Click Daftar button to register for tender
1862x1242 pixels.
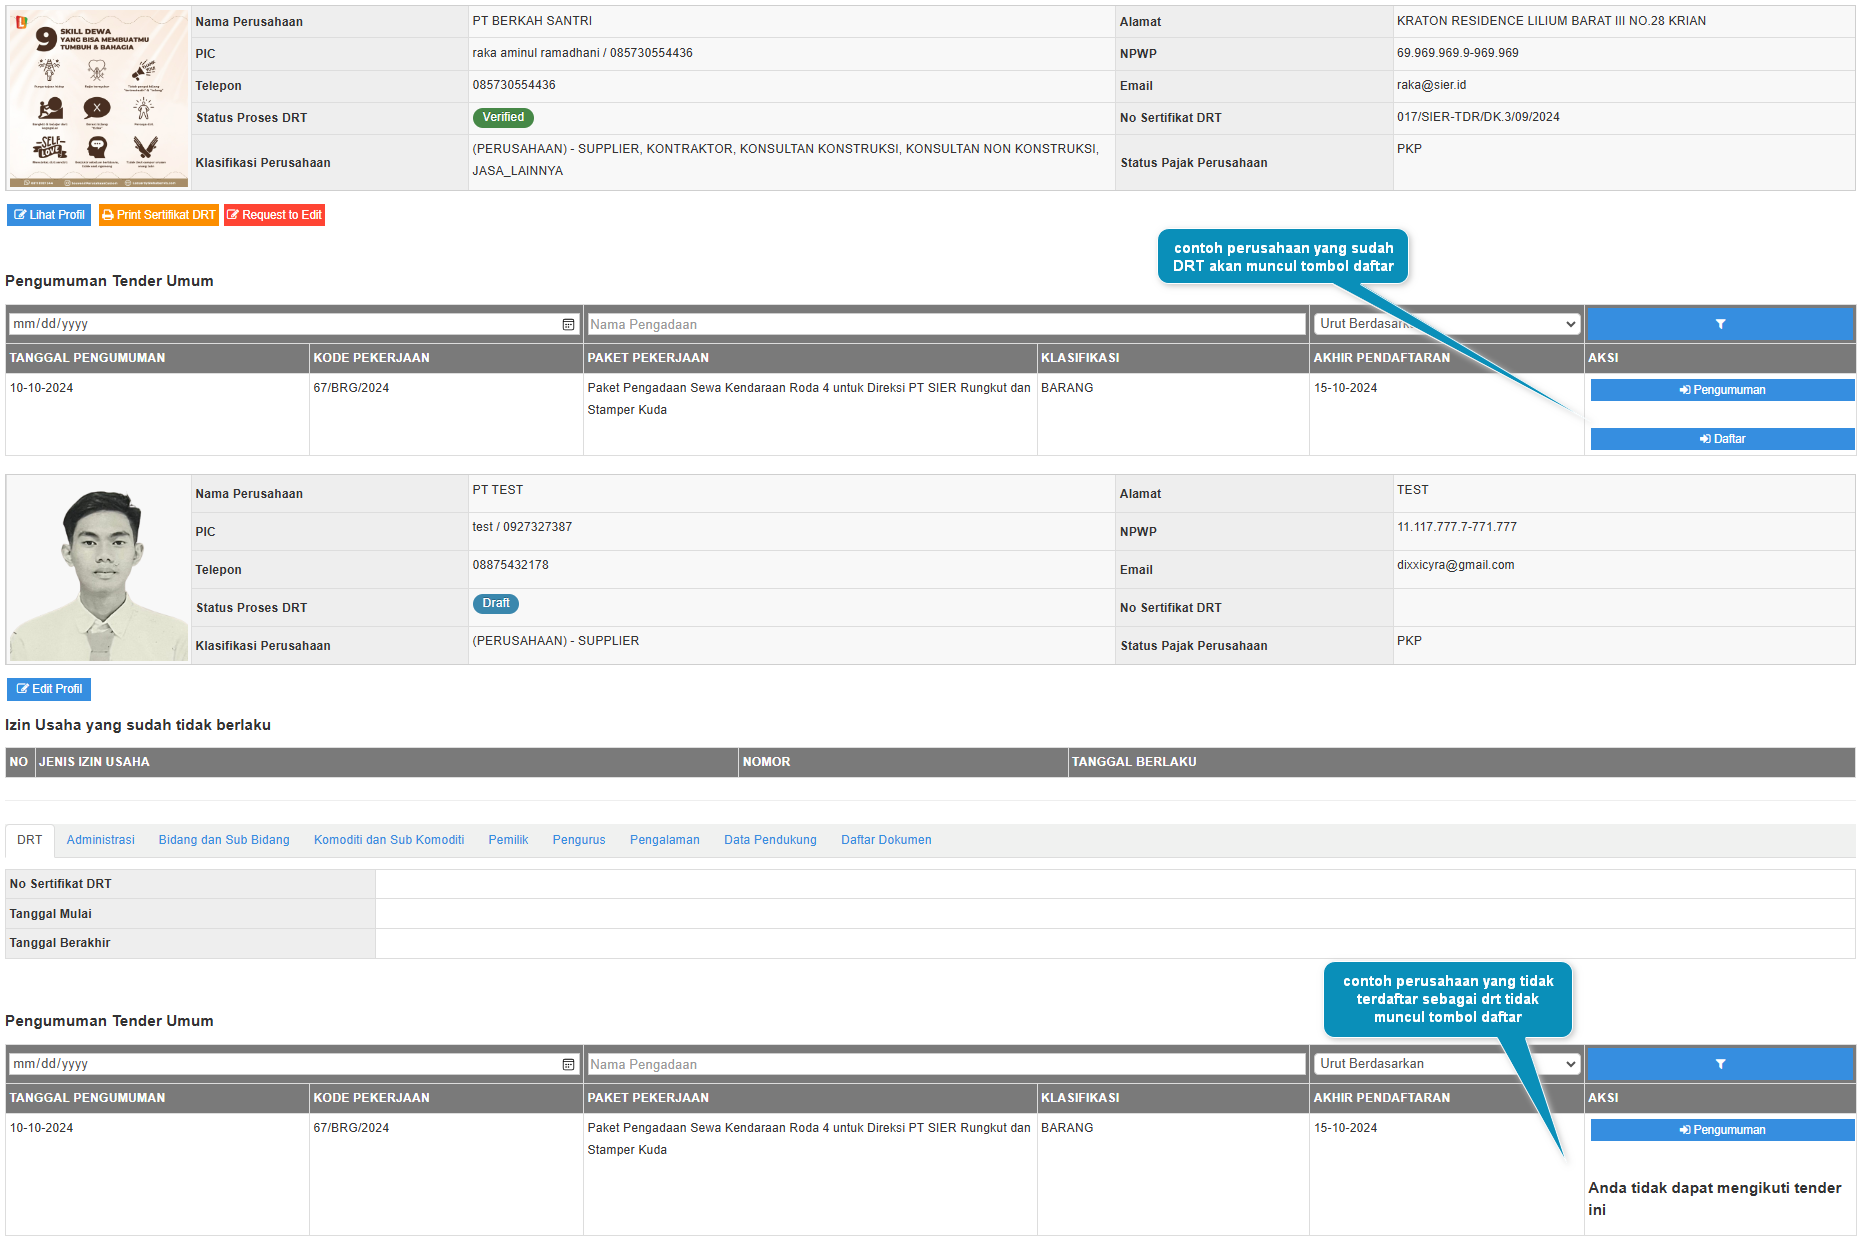point(1721,439)
